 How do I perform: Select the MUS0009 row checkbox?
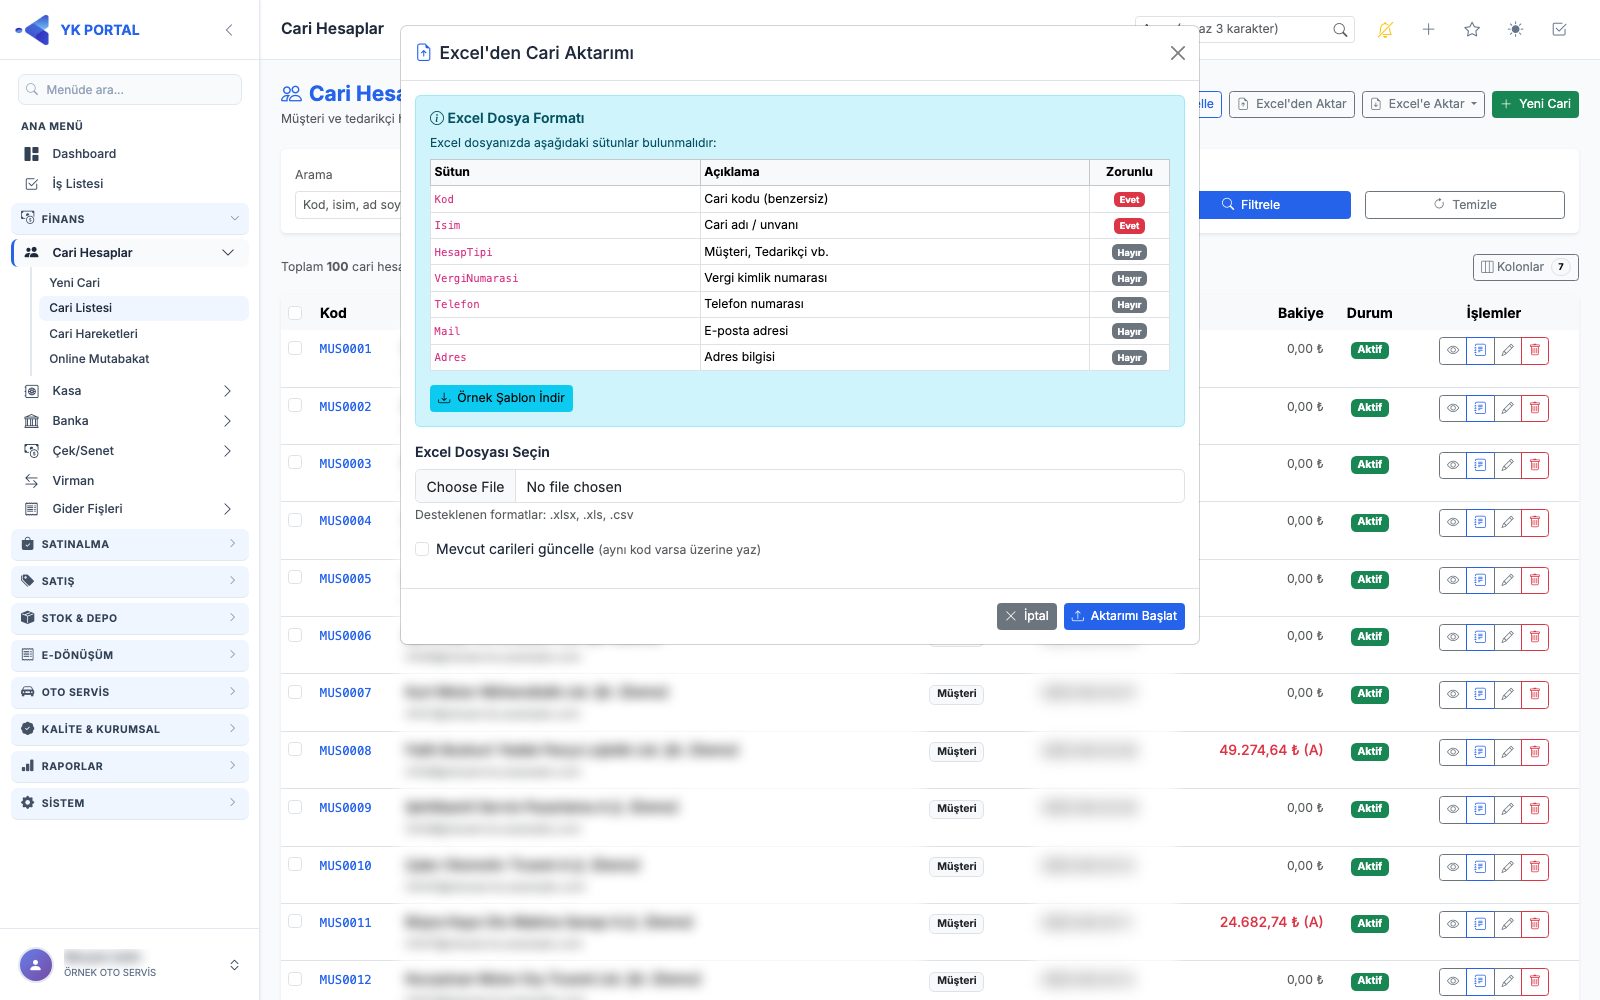(x=295, y=806)
